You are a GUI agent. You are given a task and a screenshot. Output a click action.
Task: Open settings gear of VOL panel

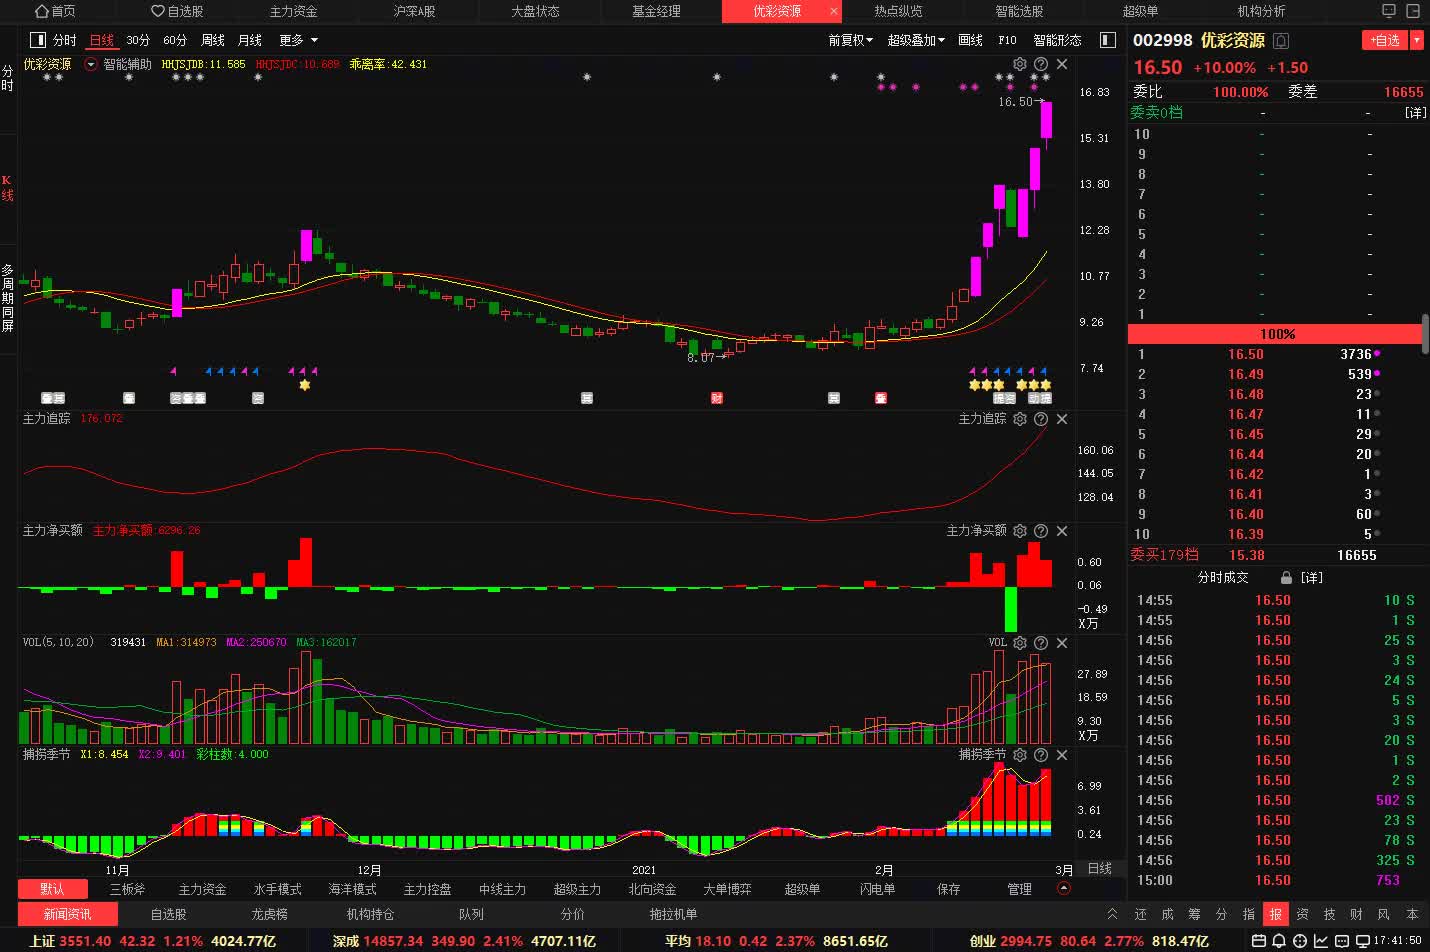(x=1019, y=643)
